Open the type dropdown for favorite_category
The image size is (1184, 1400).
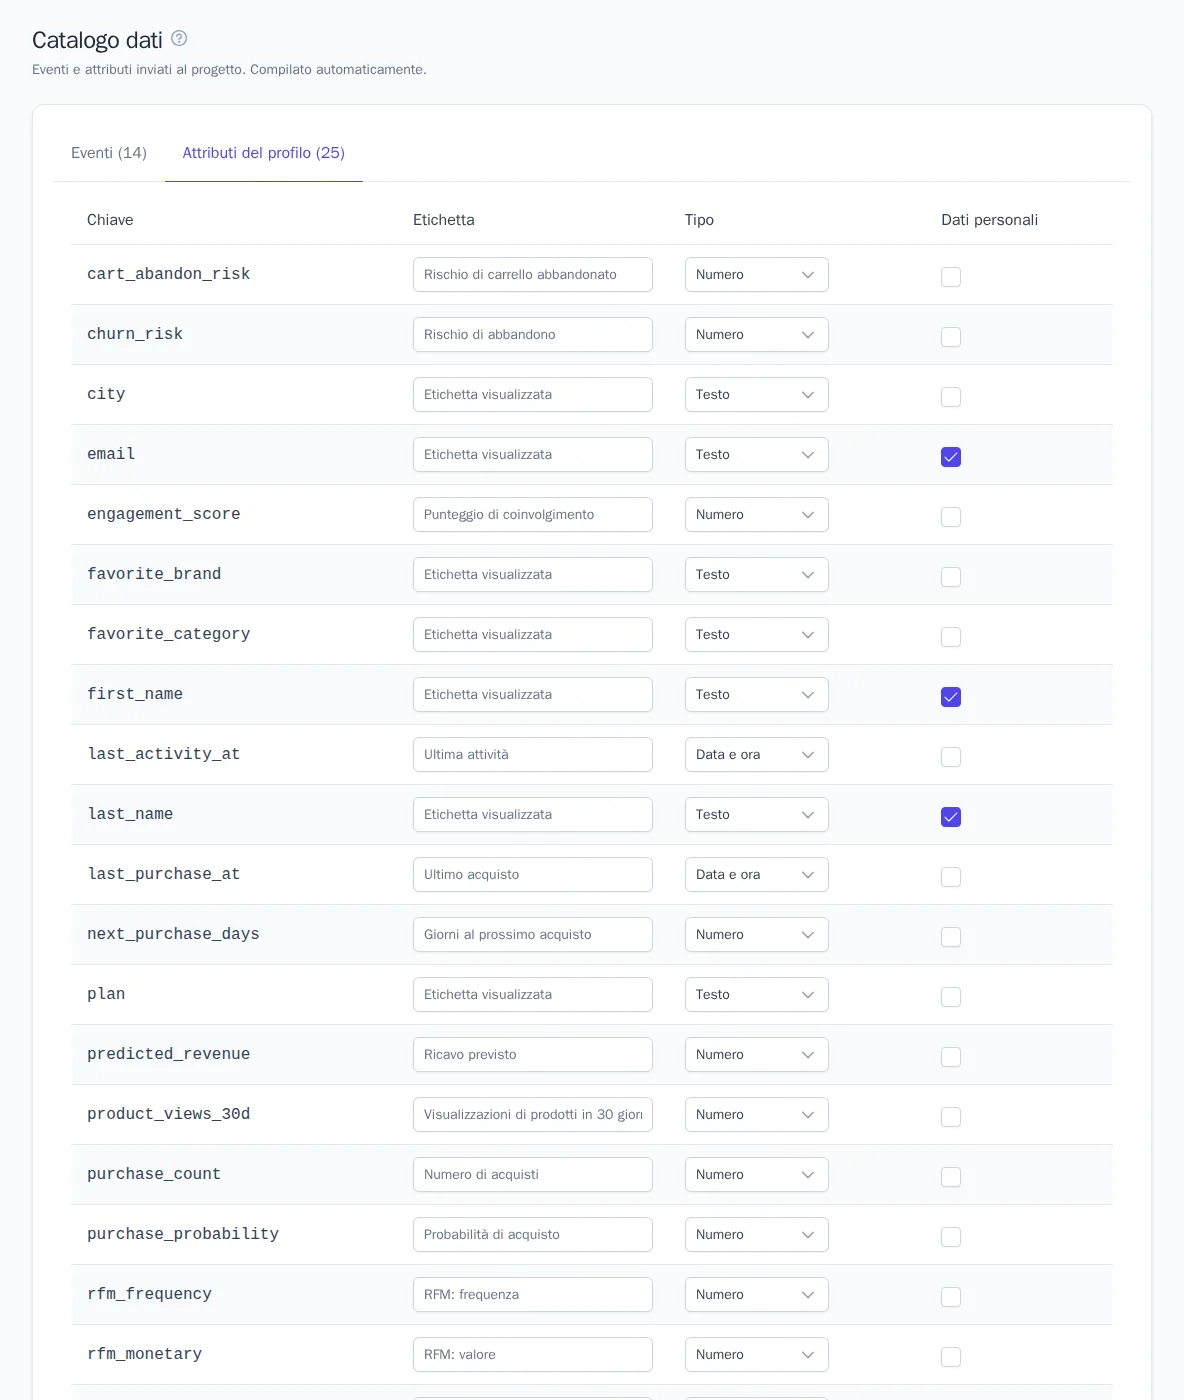pyautogui.click(x=757, y=635)
